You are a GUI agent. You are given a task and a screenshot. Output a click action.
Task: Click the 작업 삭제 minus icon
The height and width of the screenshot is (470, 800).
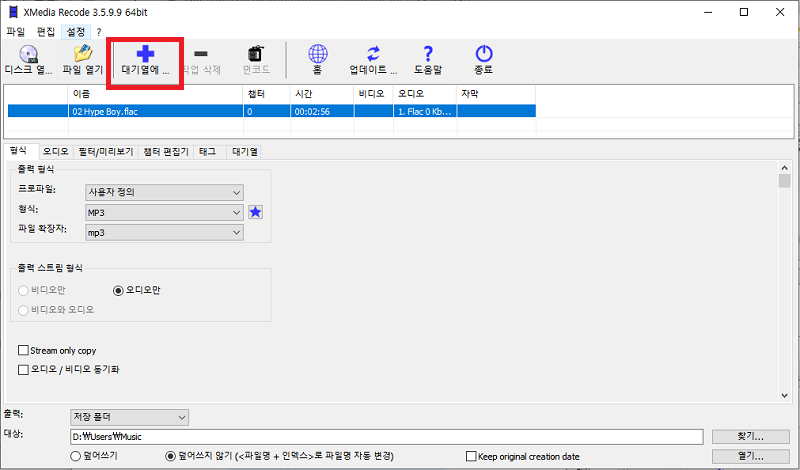coord(201,54)
